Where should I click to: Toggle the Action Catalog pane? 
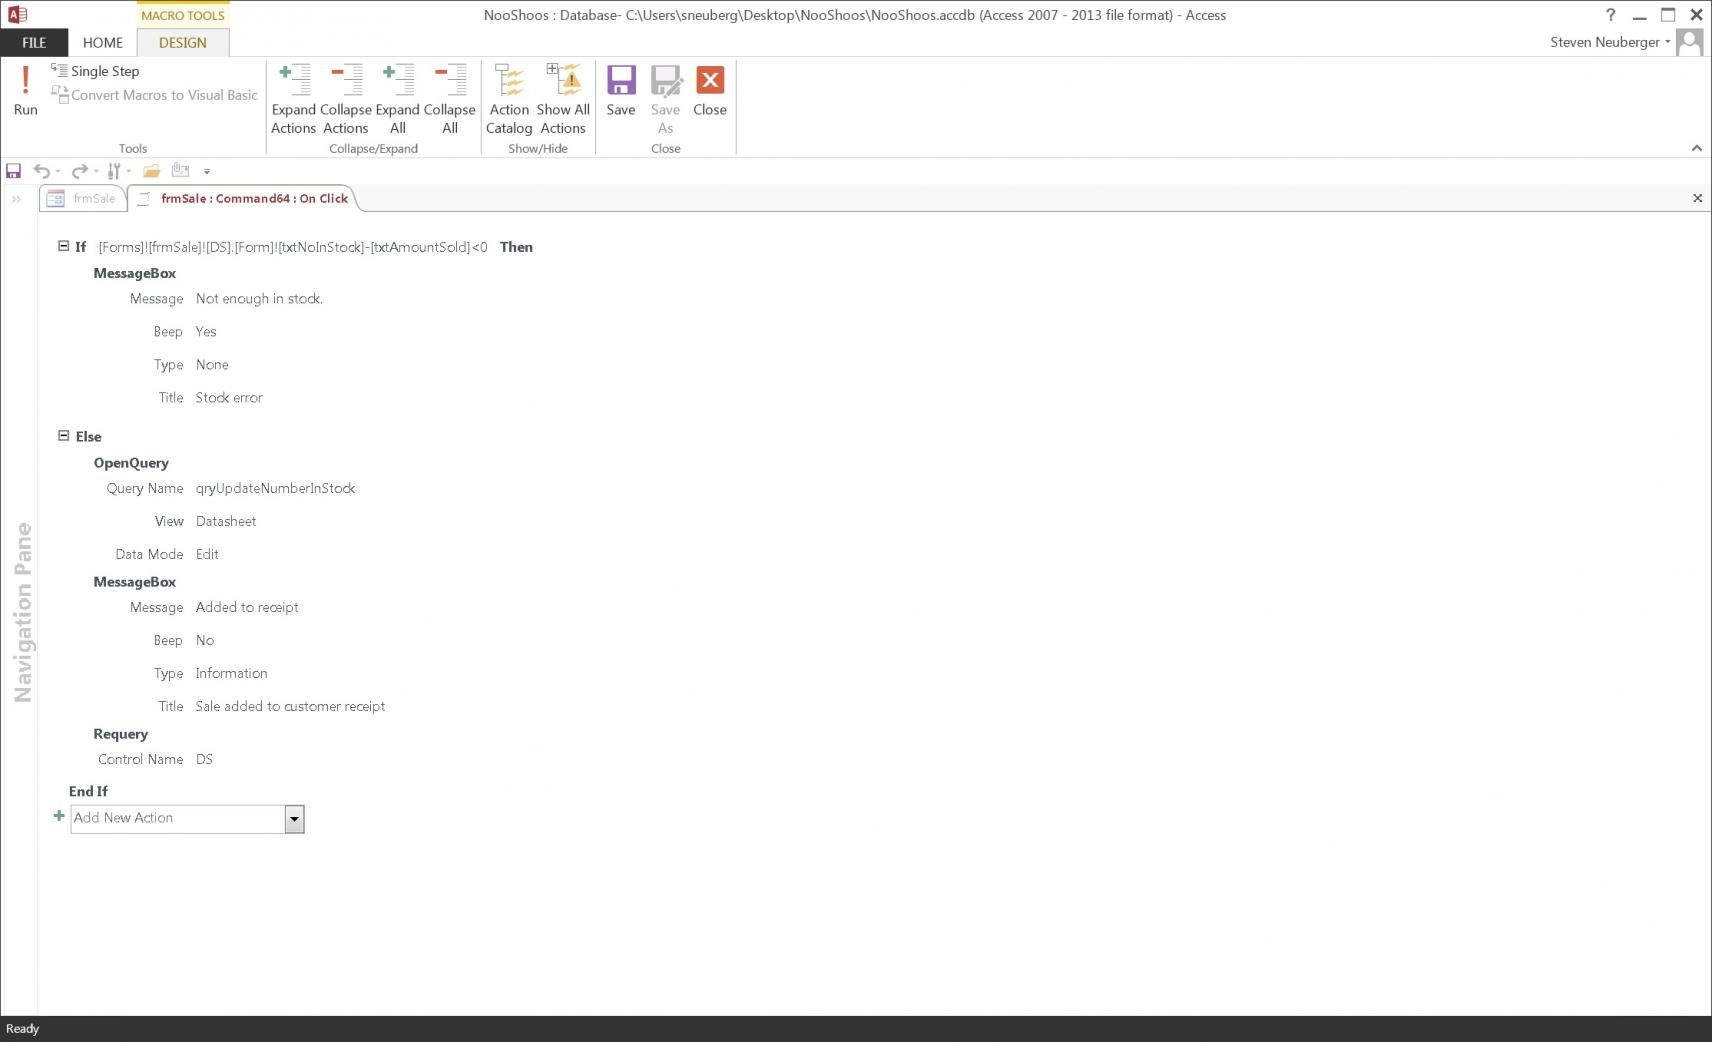pos(509,99)
